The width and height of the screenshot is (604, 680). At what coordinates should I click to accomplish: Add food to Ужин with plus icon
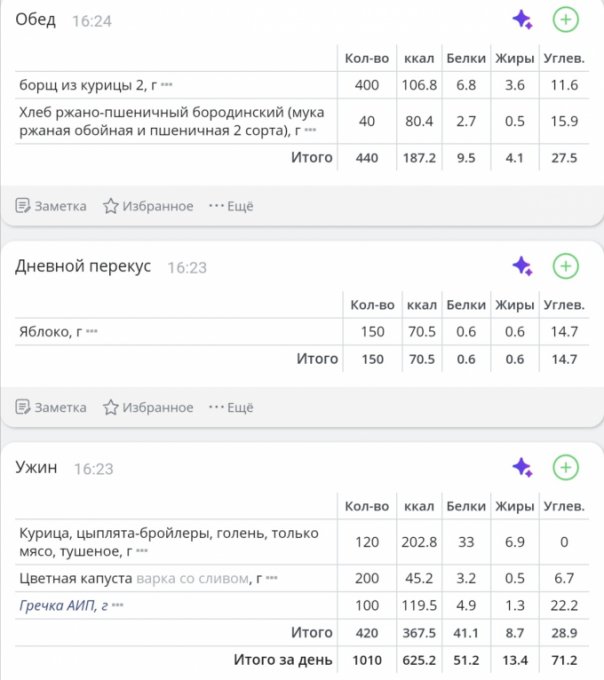coord(565,467)
